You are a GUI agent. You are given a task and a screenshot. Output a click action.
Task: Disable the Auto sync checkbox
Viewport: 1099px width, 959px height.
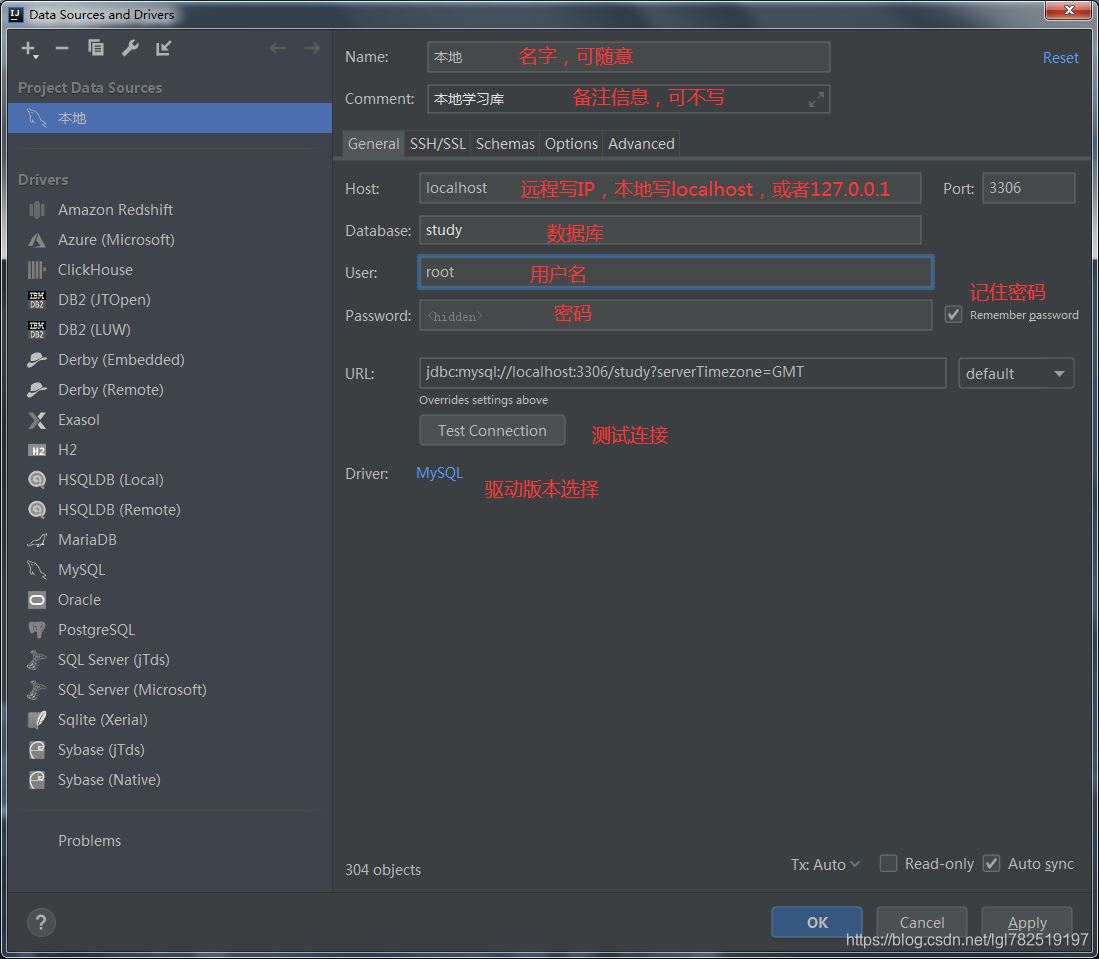click(x=991, y=864)
